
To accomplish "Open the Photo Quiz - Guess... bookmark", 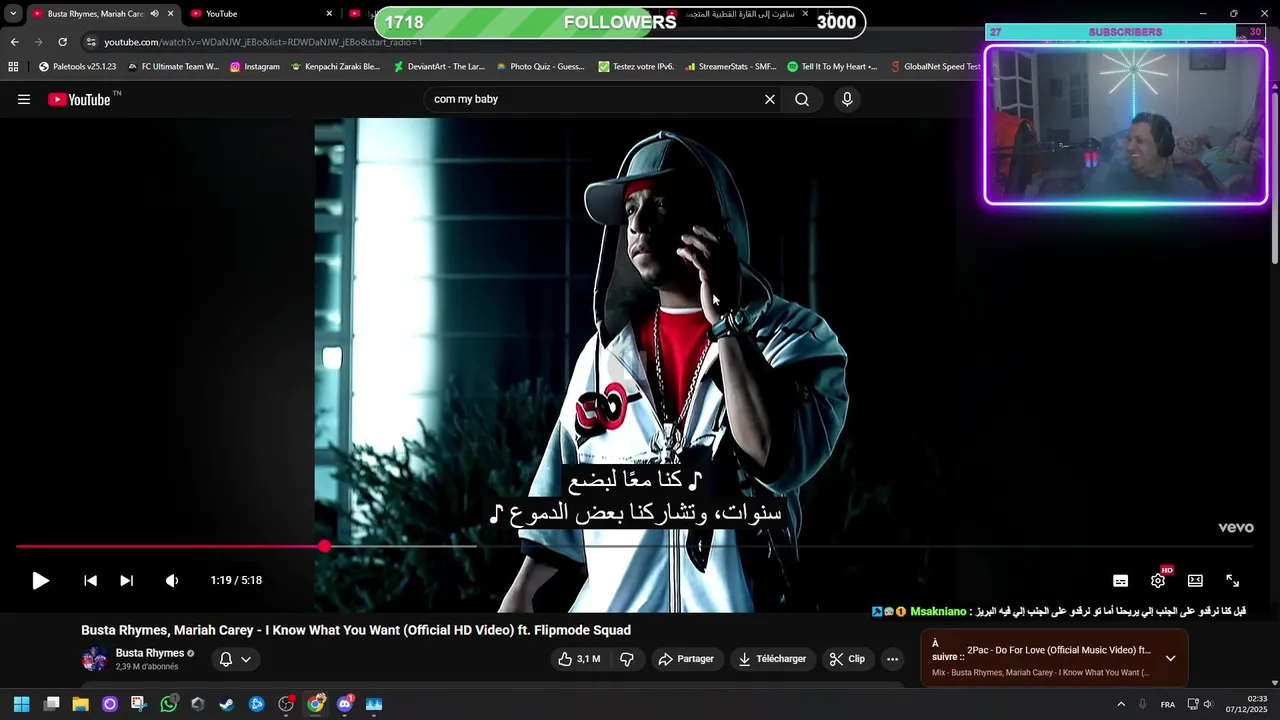I will tap(540, 67).
